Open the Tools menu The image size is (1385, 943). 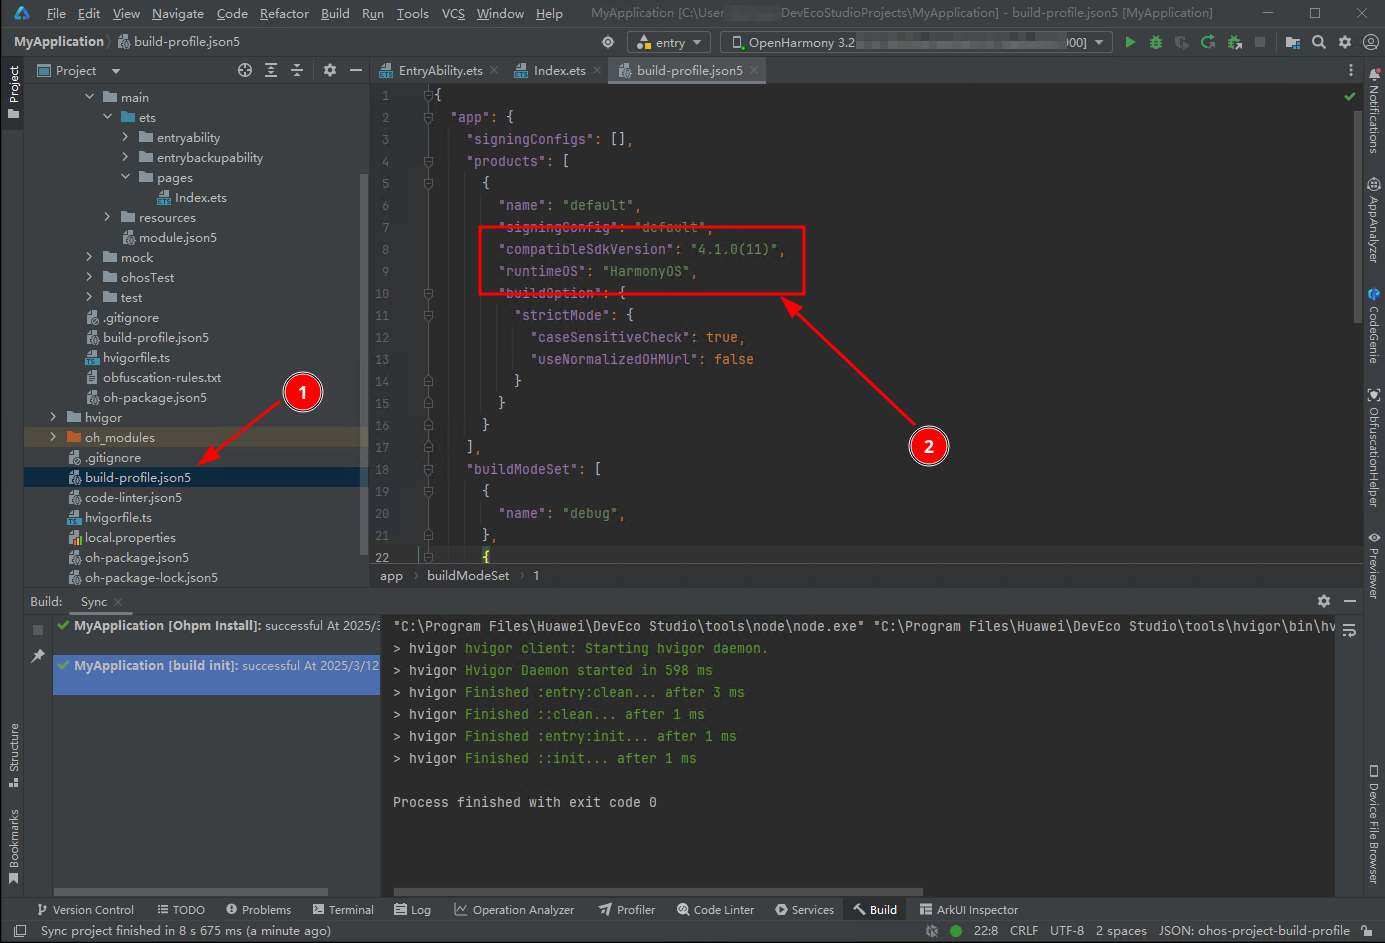[412, 14]
